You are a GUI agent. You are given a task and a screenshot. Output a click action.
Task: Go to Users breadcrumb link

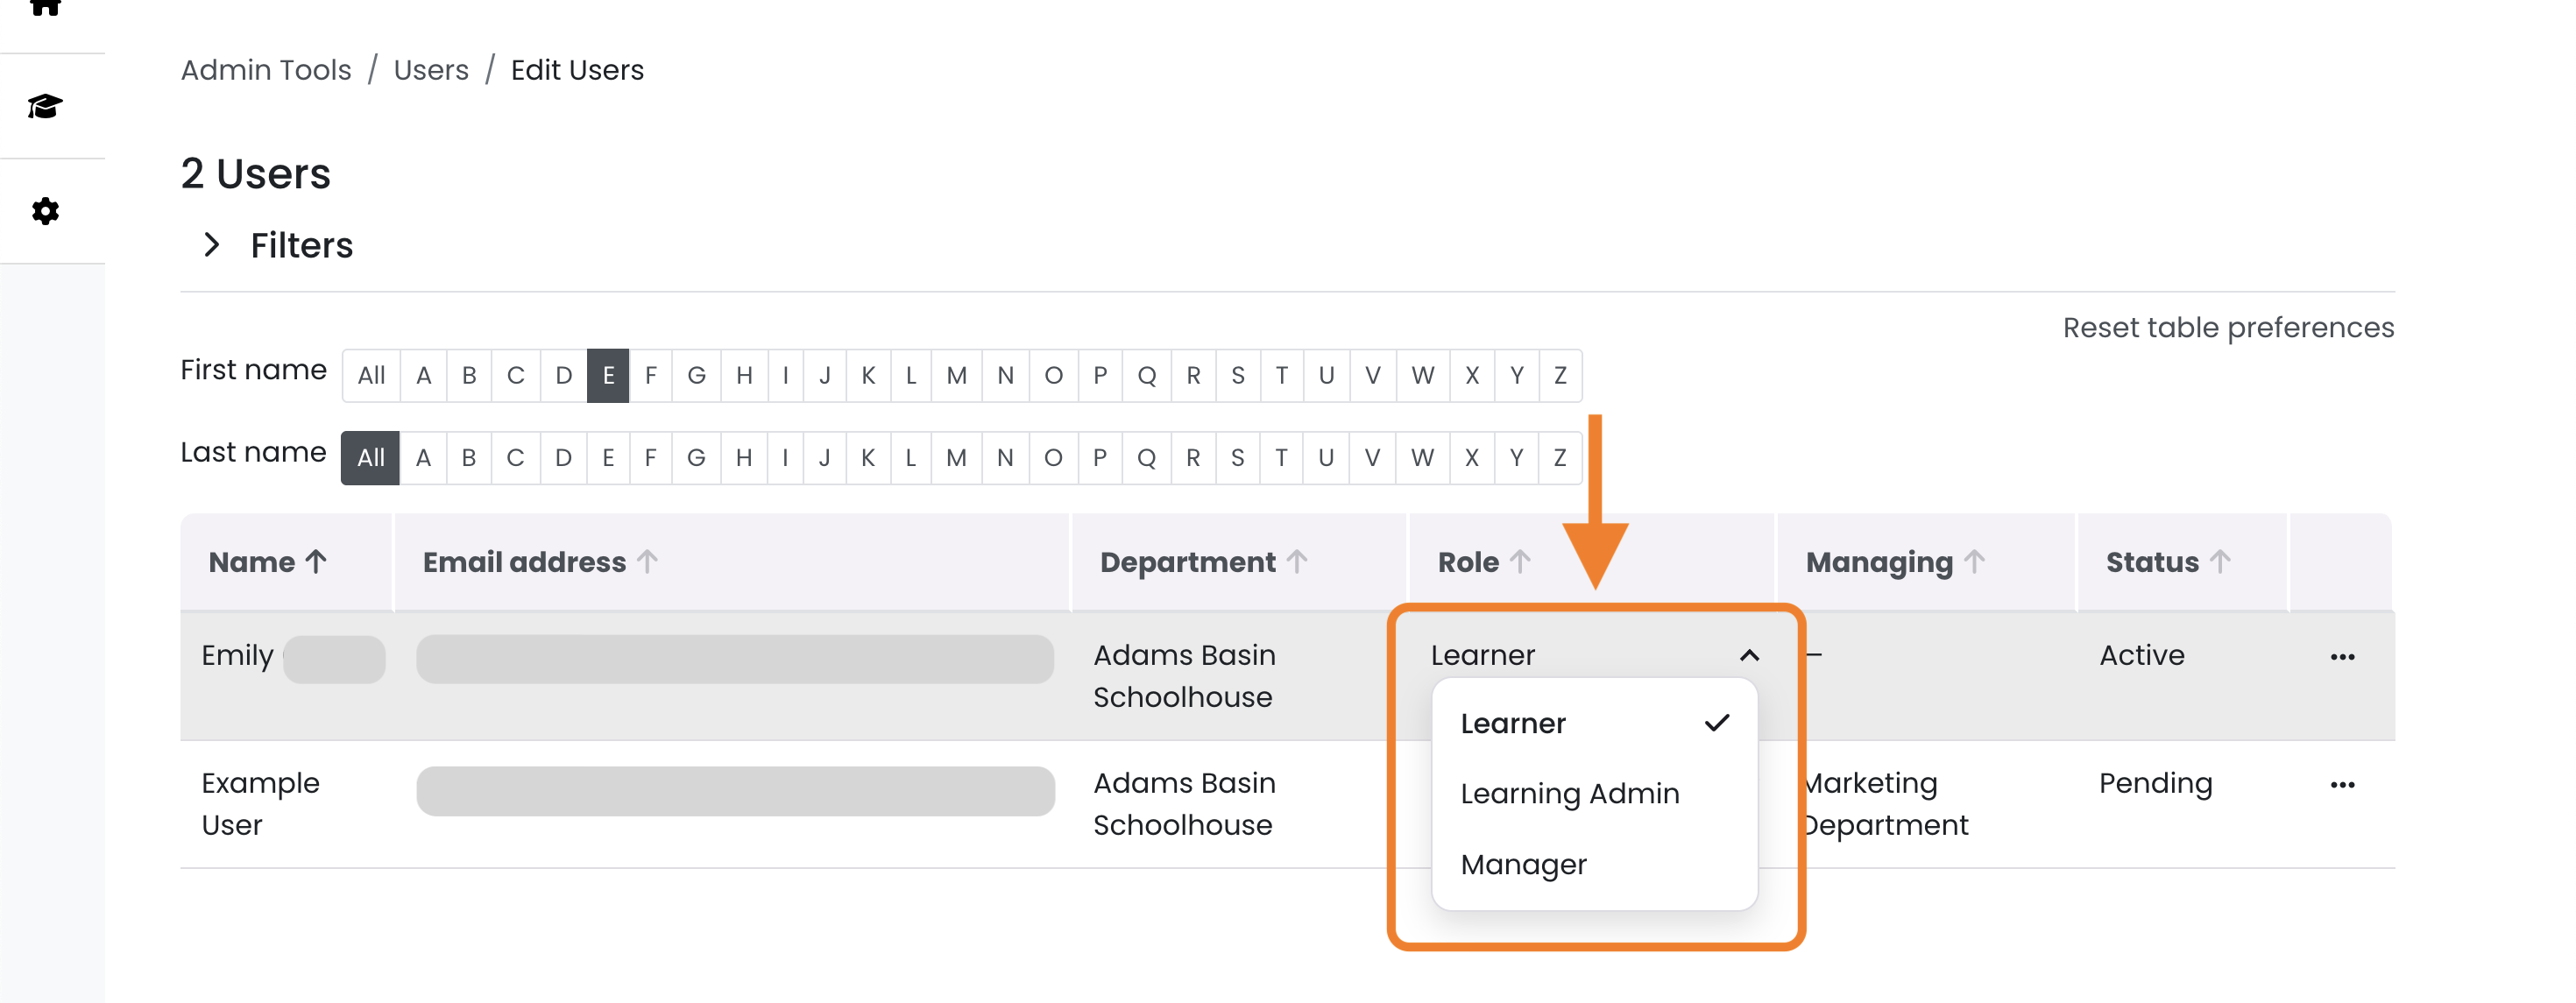tap(431, 70)
